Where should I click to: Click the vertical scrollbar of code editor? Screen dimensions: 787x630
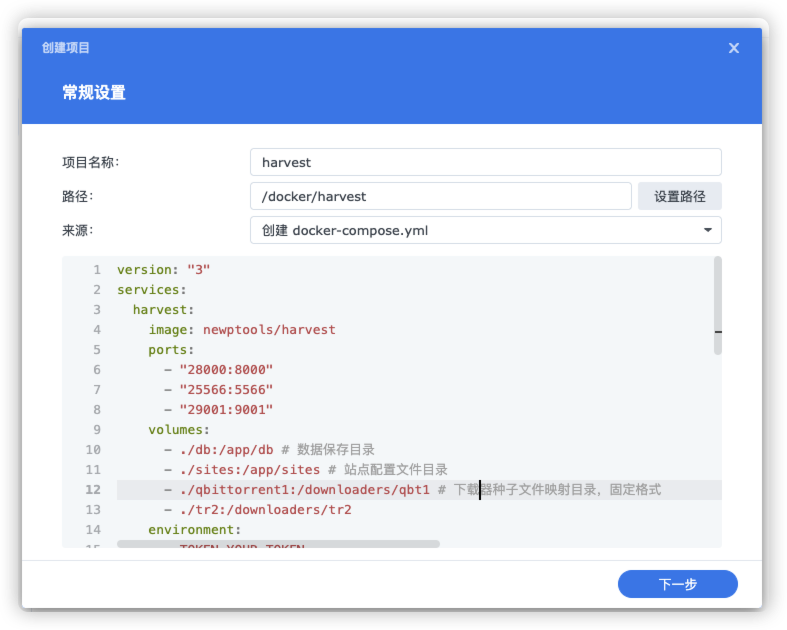tap(718, 306)
